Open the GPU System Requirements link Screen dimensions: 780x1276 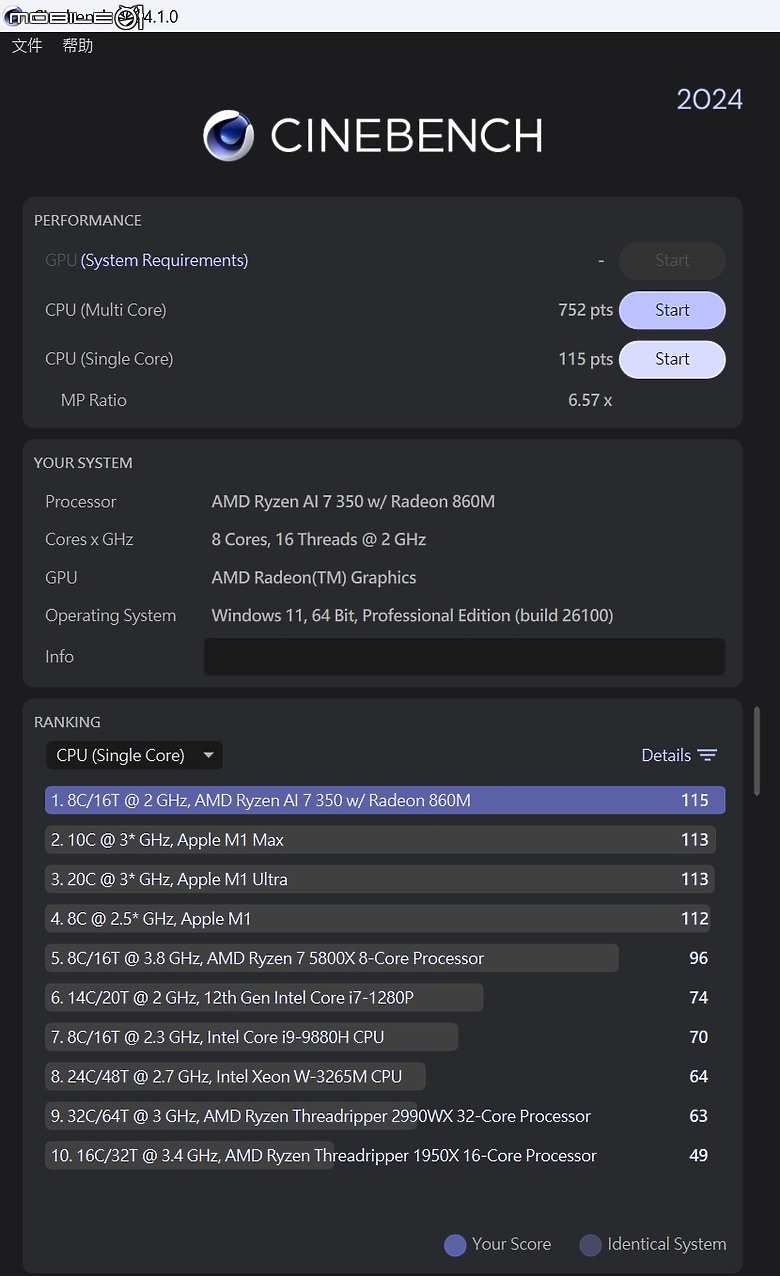click(164, 260)
